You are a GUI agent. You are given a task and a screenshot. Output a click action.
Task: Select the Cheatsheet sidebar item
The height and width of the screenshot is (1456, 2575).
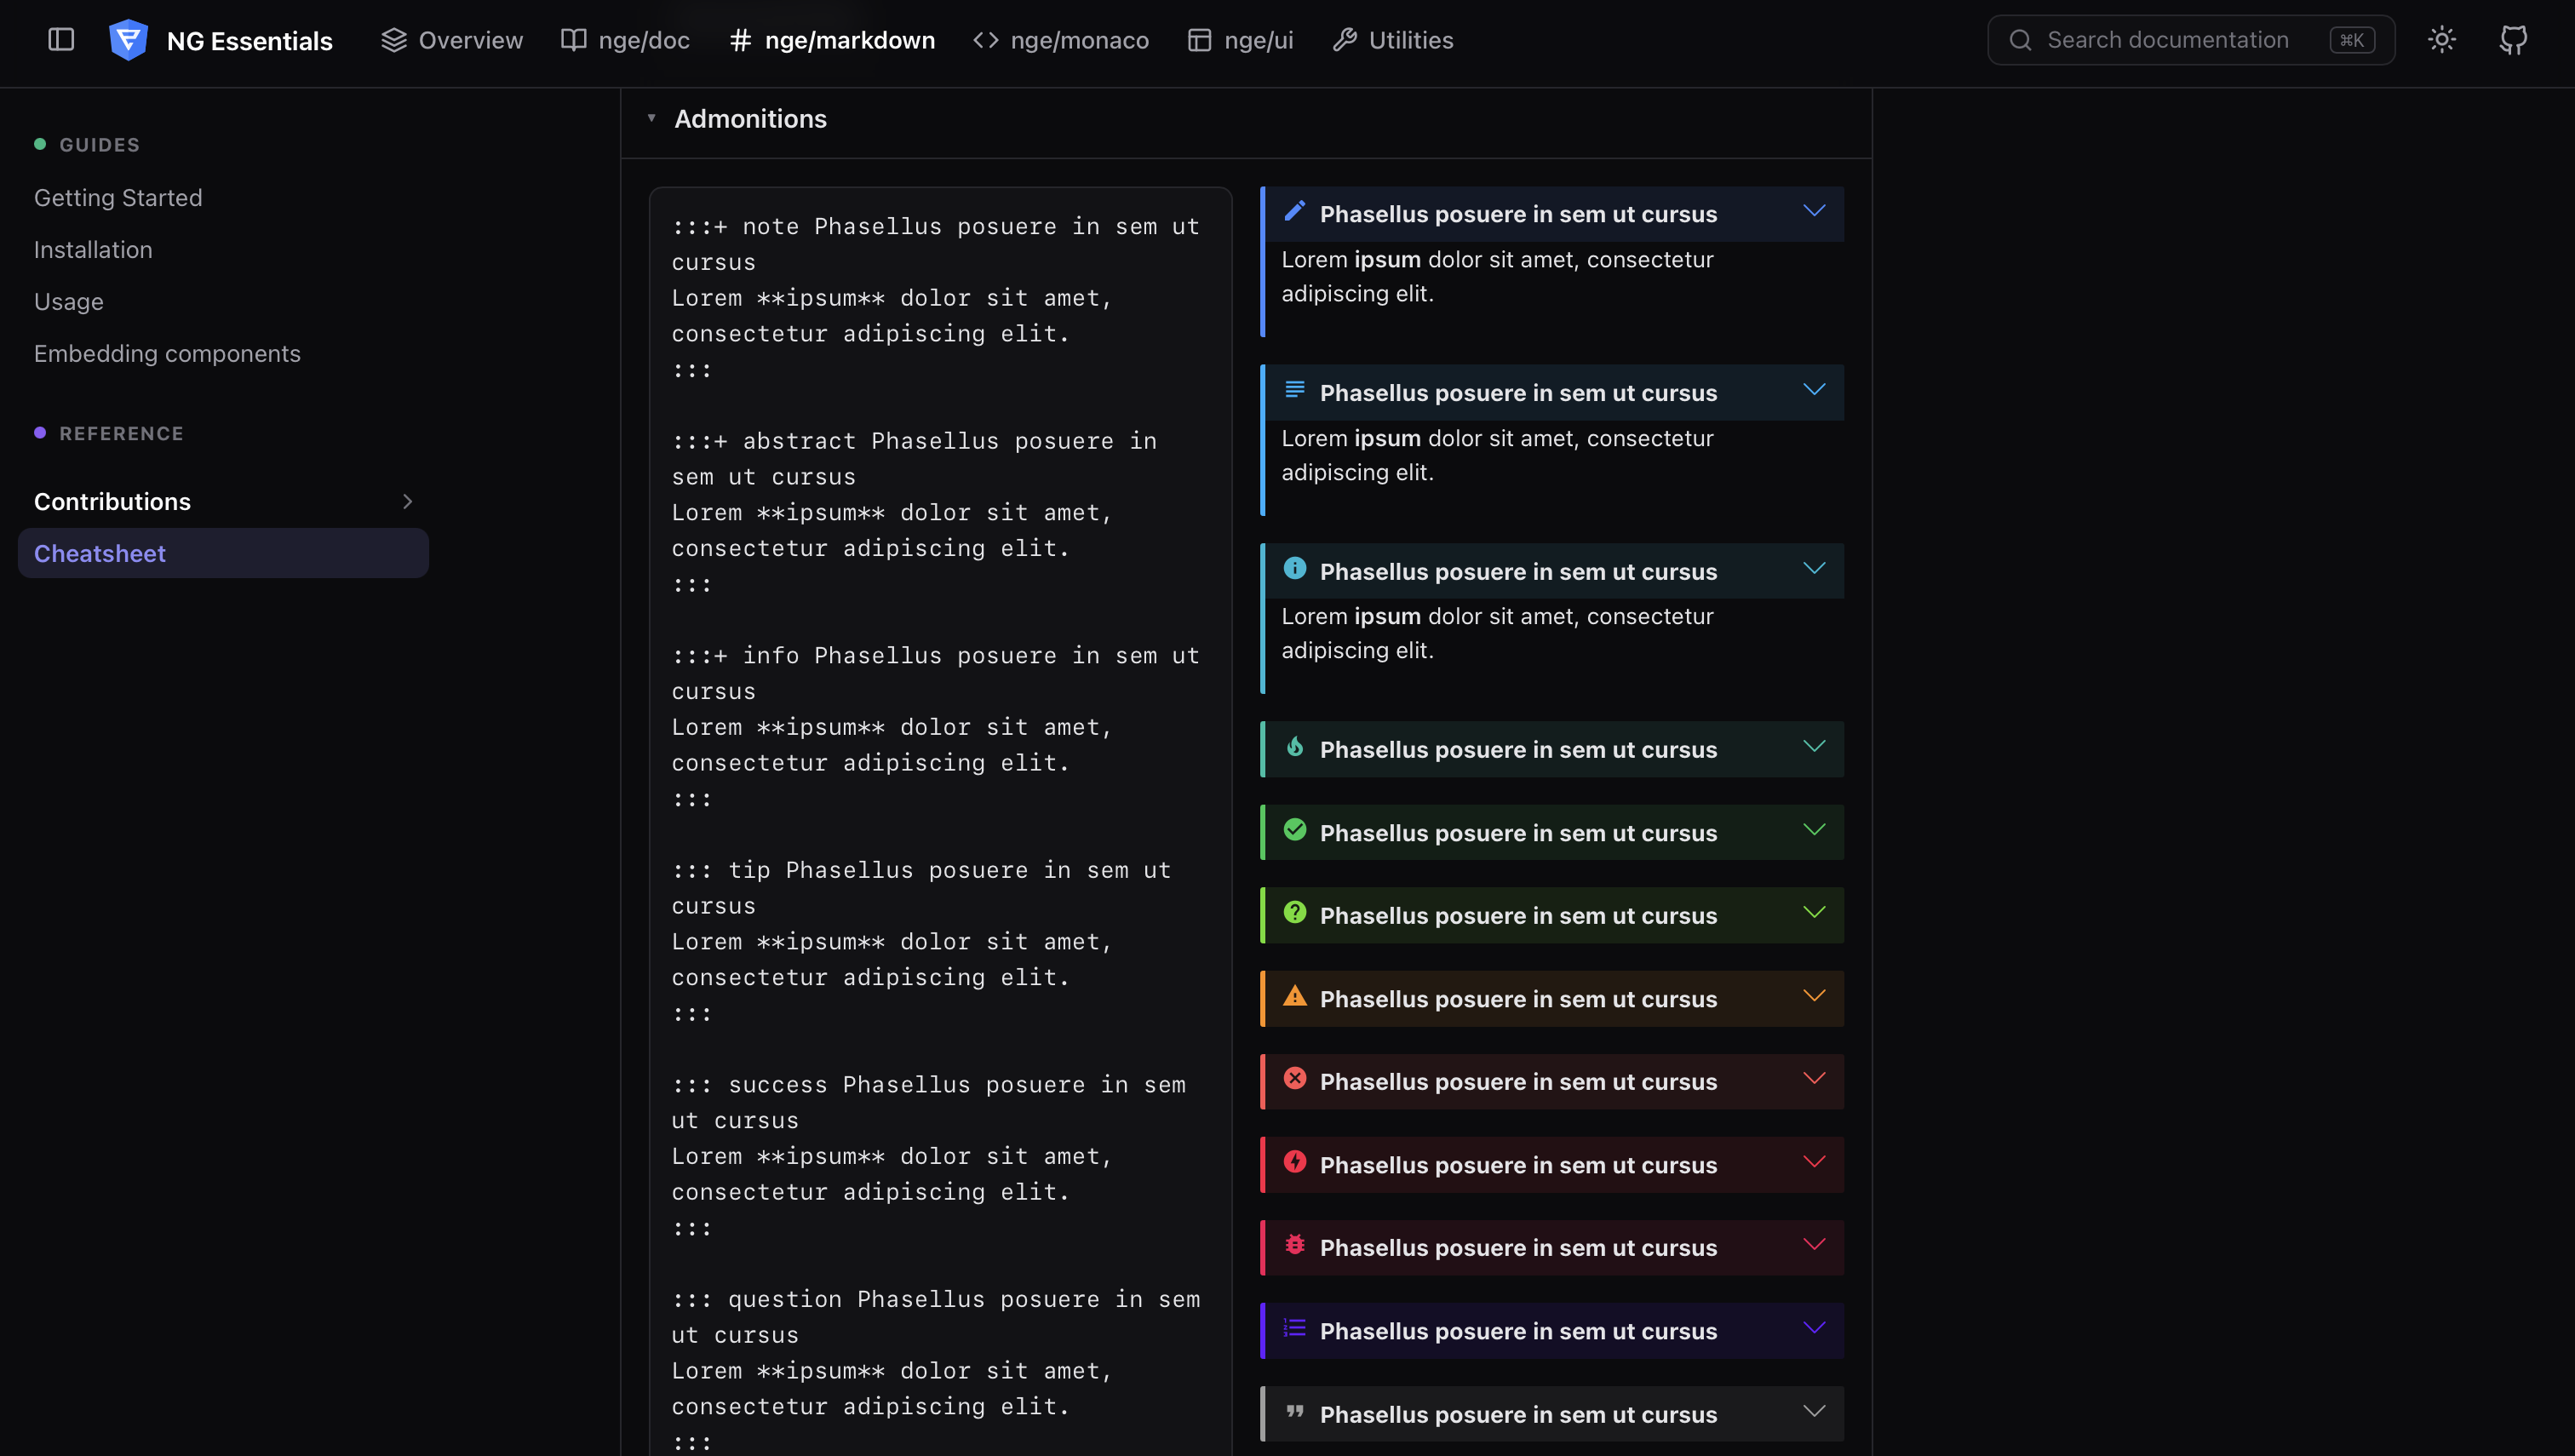(223, 554)
